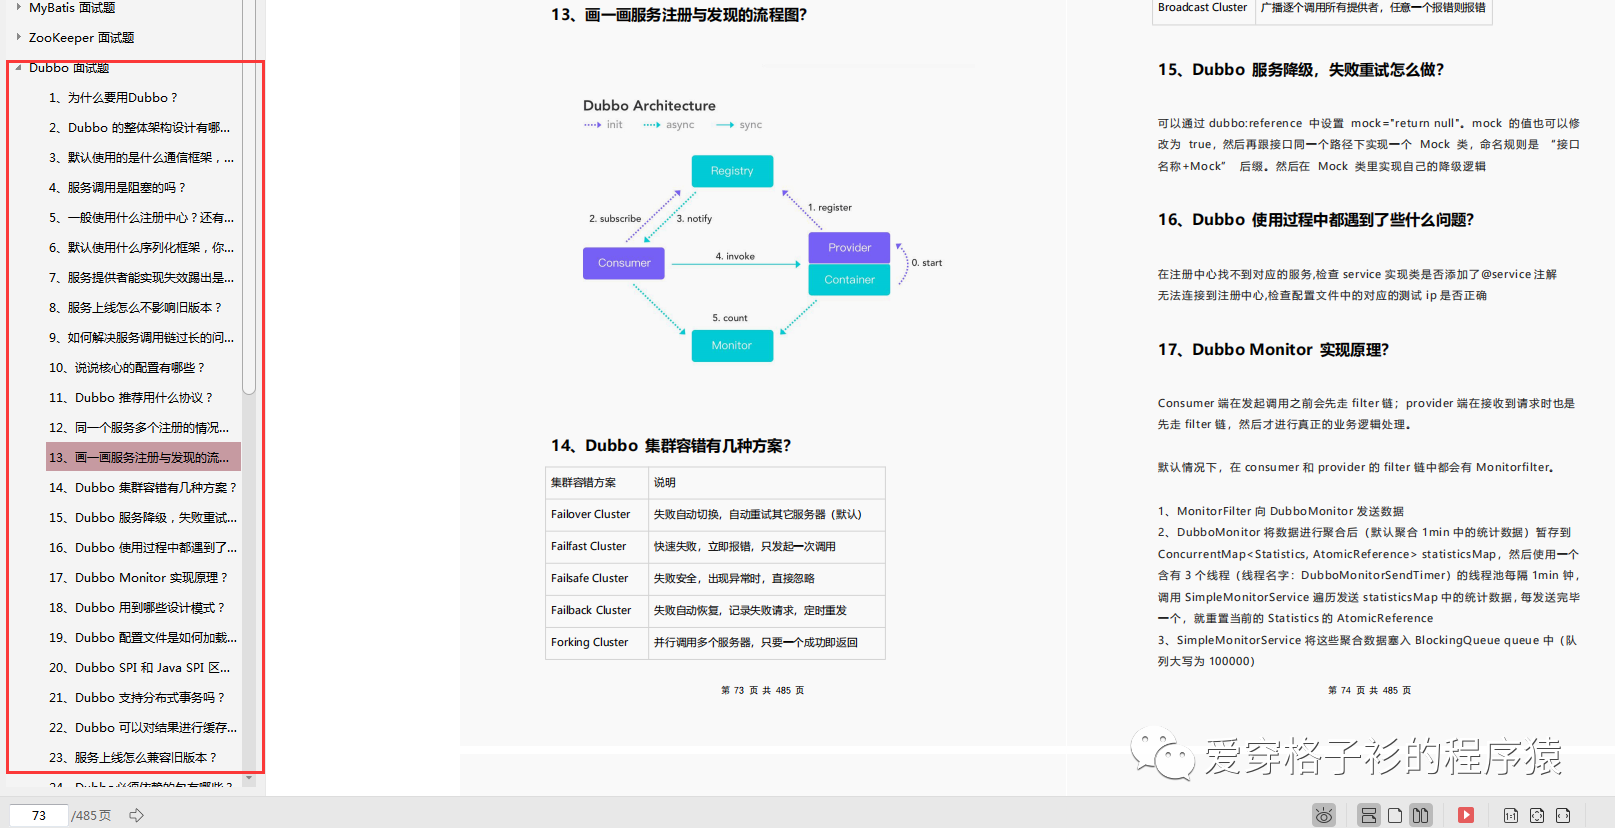Click the outline panel scroll-down arrow

tap(249, 779)
